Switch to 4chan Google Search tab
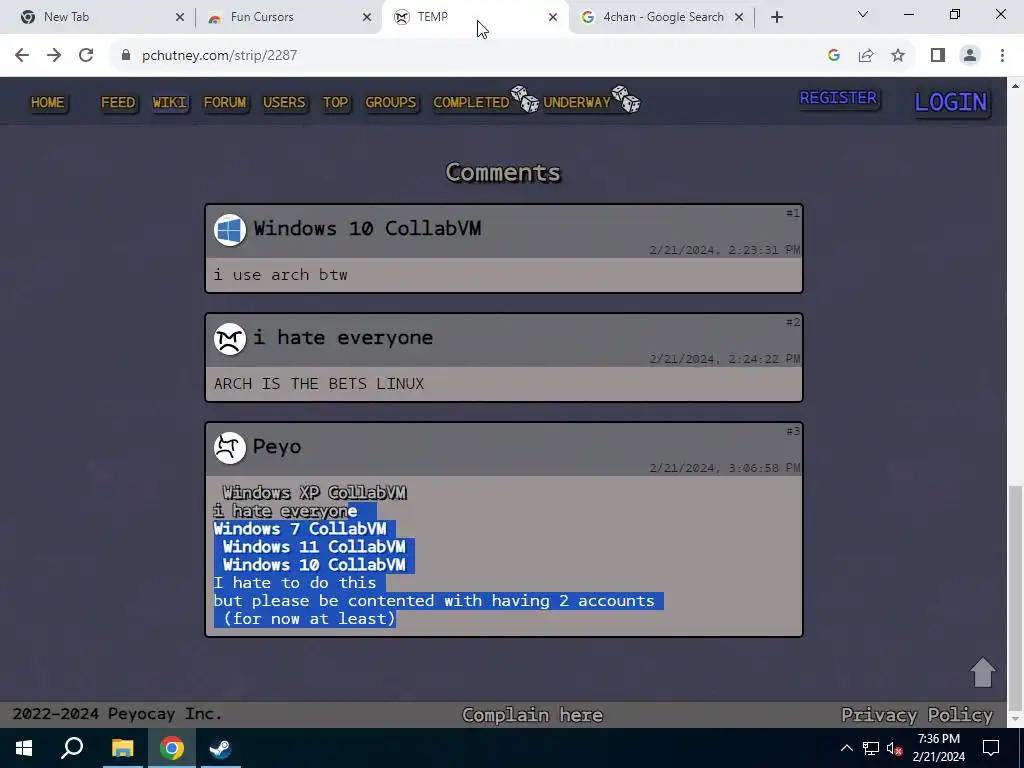Image resolution: width=1024 pixels, height=768 pixels. 664,17
